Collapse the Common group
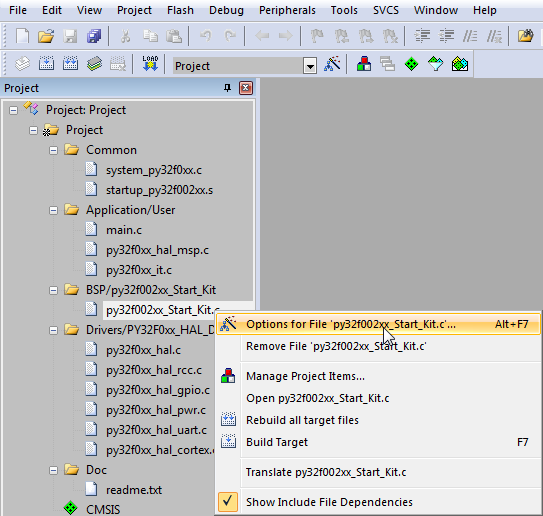 coord(53,150)
